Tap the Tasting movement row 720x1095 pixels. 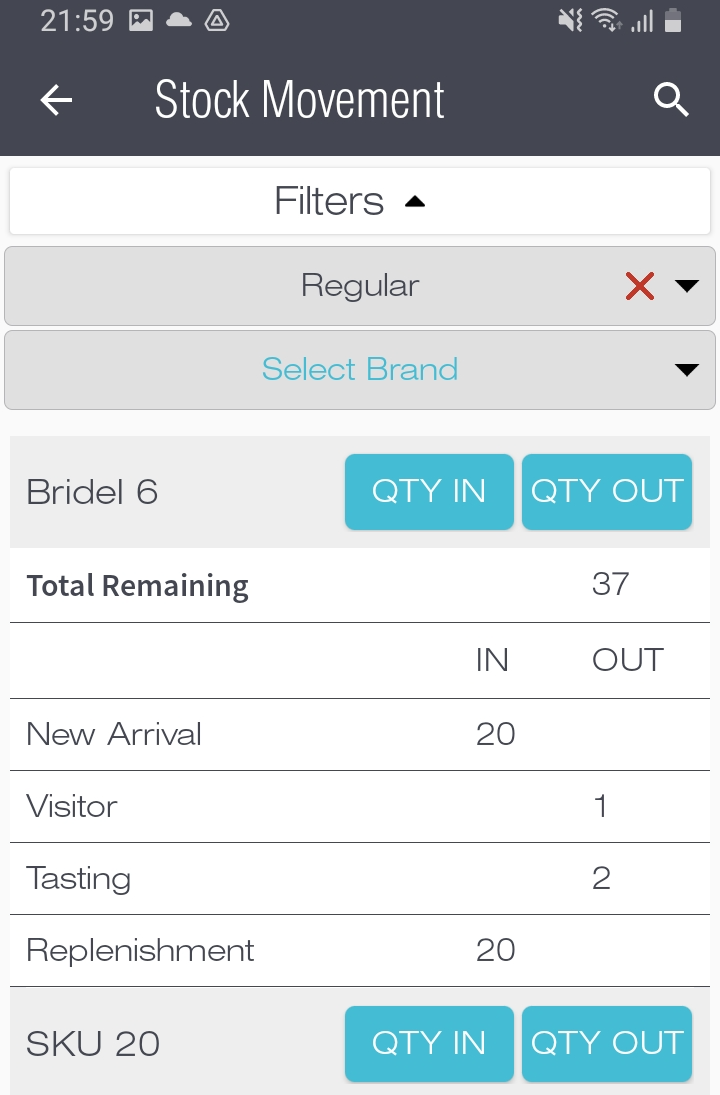(360, 879)
